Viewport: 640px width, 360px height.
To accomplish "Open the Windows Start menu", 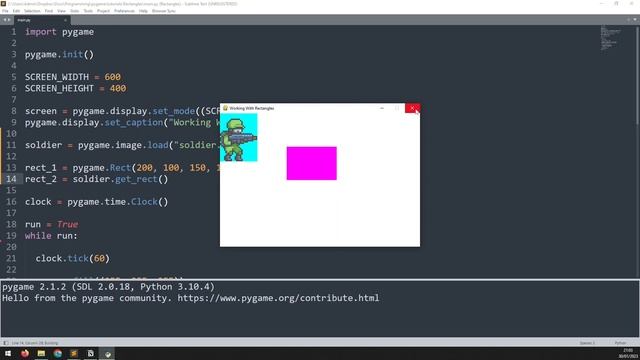I will point(8,353).
